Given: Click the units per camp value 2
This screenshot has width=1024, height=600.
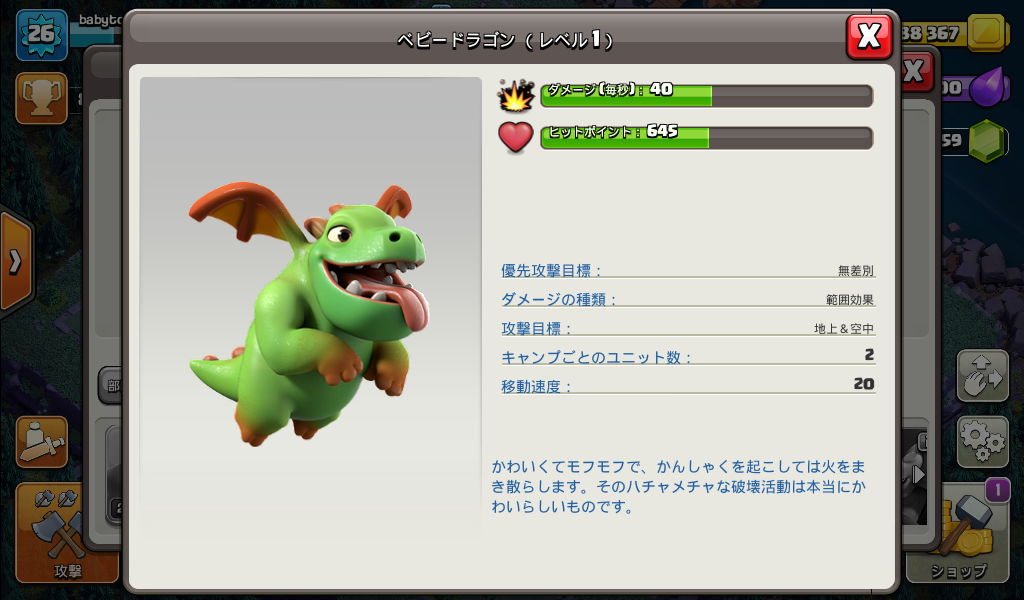Looking at the screenshot, I should 869,355.
